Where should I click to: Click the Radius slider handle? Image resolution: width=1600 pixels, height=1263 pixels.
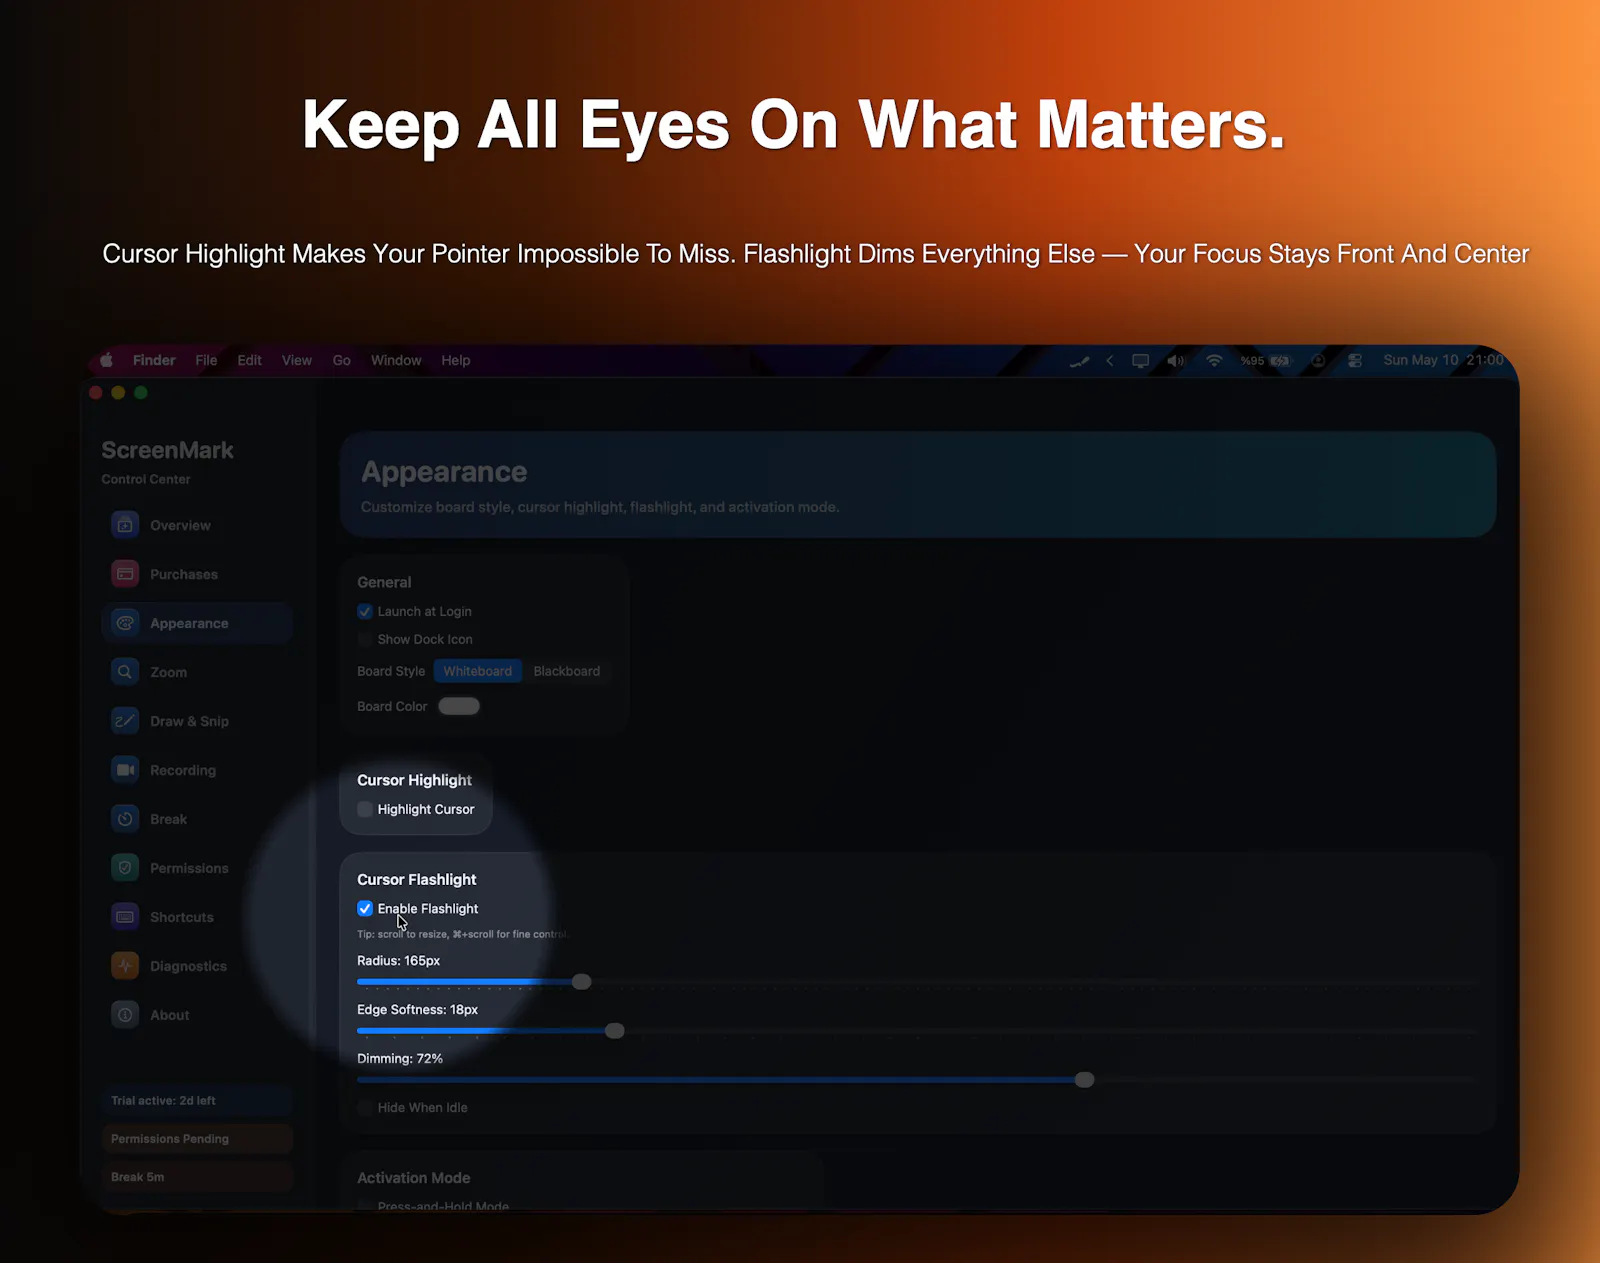pos(581,982)
